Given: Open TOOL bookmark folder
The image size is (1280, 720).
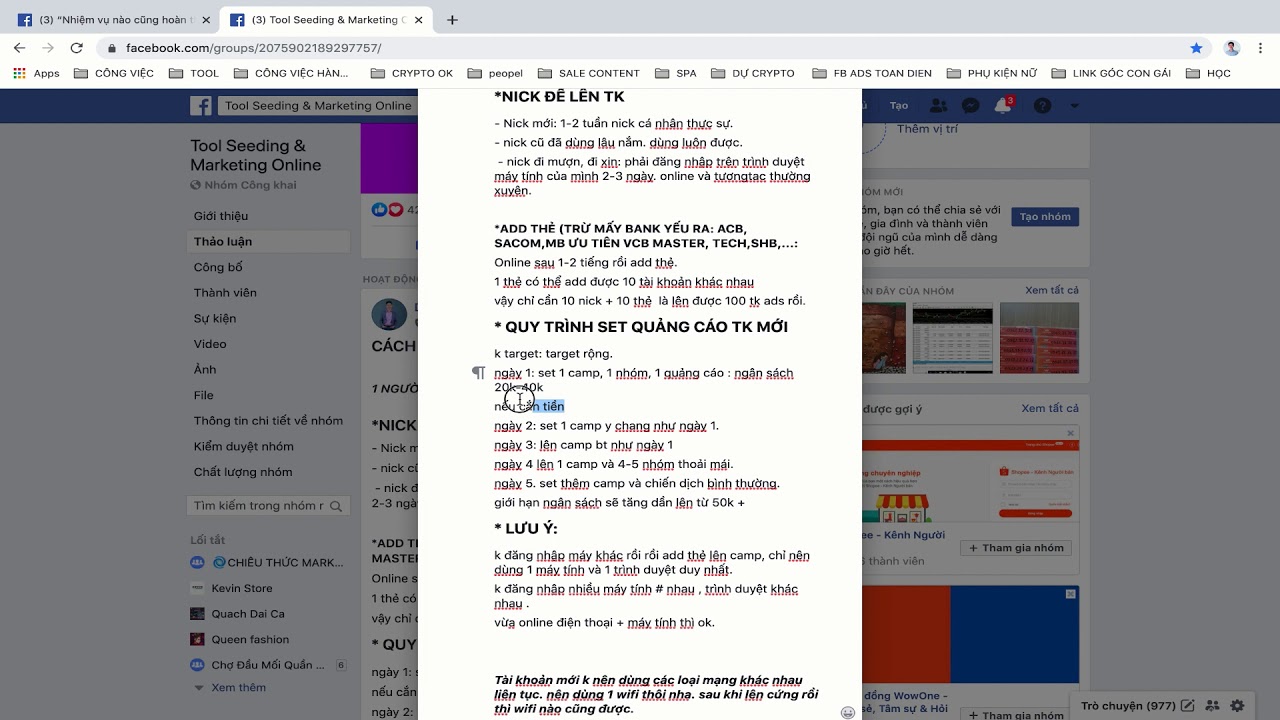Looking at the screenshot, I should [x=194, y=73].
